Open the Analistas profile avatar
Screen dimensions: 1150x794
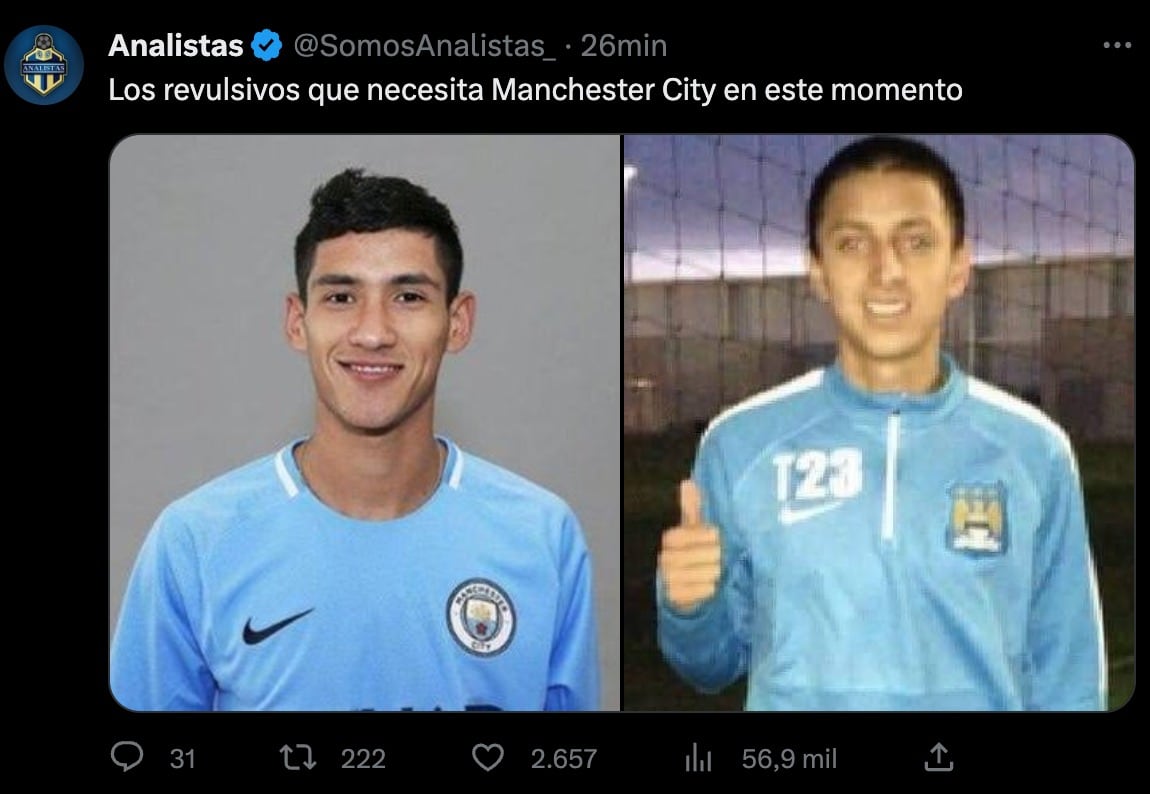44,65
